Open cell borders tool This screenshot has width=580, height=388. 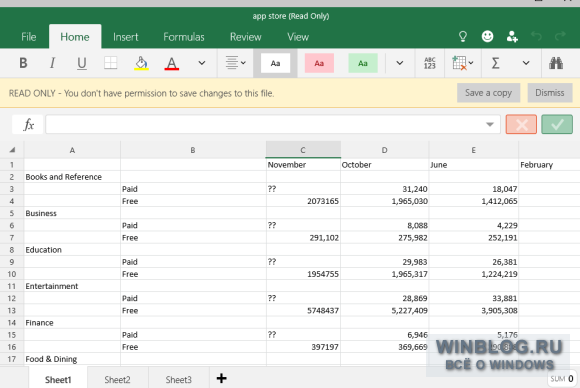point(111,63)
